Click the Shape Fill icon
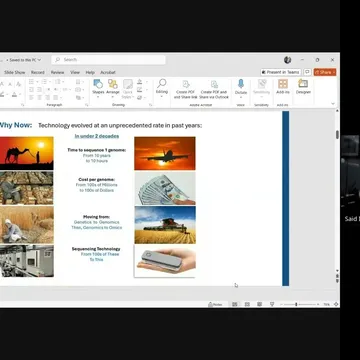This screenshot has height=360, width=360. click(140, 82)
